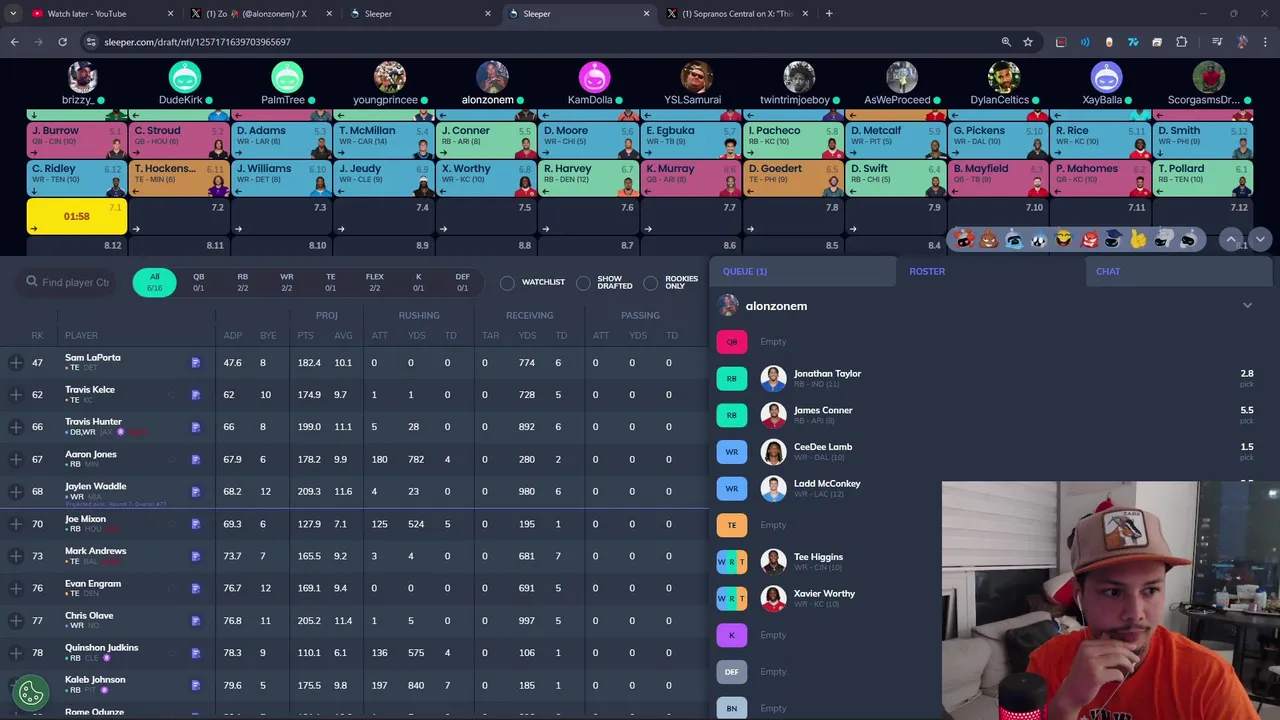This screenshot has height=720, width=1280.
Task: Filter players by DEF position
Action: (462, 283)
